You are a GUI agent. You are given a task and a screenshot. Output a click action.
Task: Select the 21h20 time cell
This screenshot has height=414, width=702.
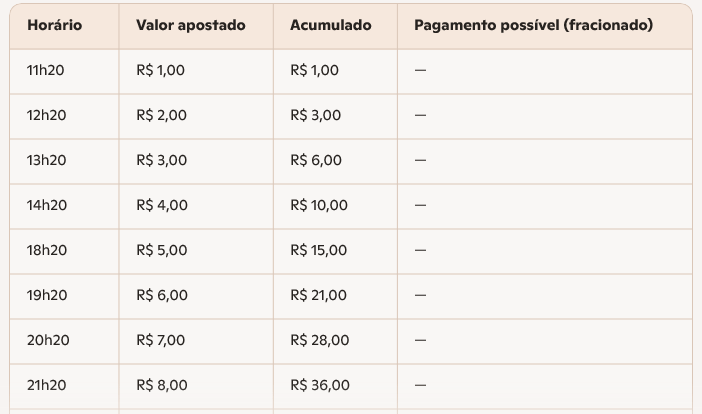click(x=46, y=386)
